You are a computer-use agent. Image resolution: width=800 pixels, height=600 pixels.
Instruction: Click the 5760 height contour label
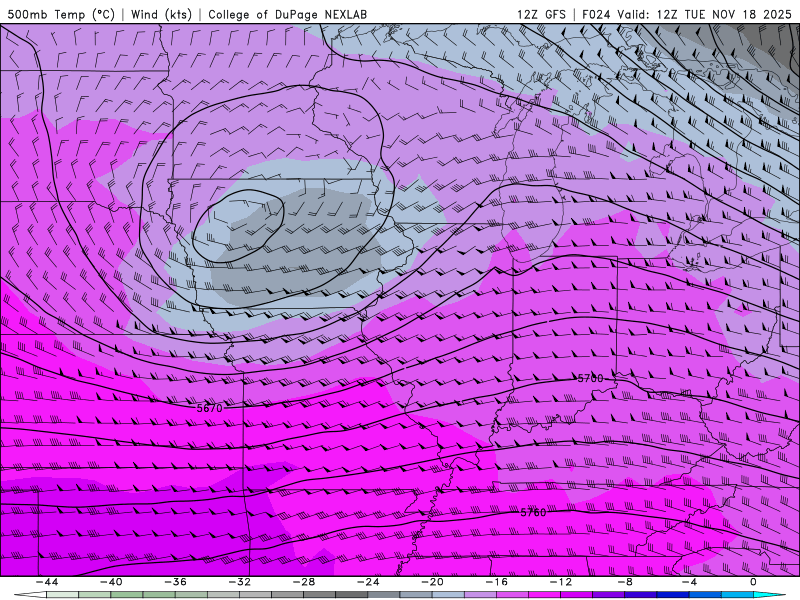point(533,512)
